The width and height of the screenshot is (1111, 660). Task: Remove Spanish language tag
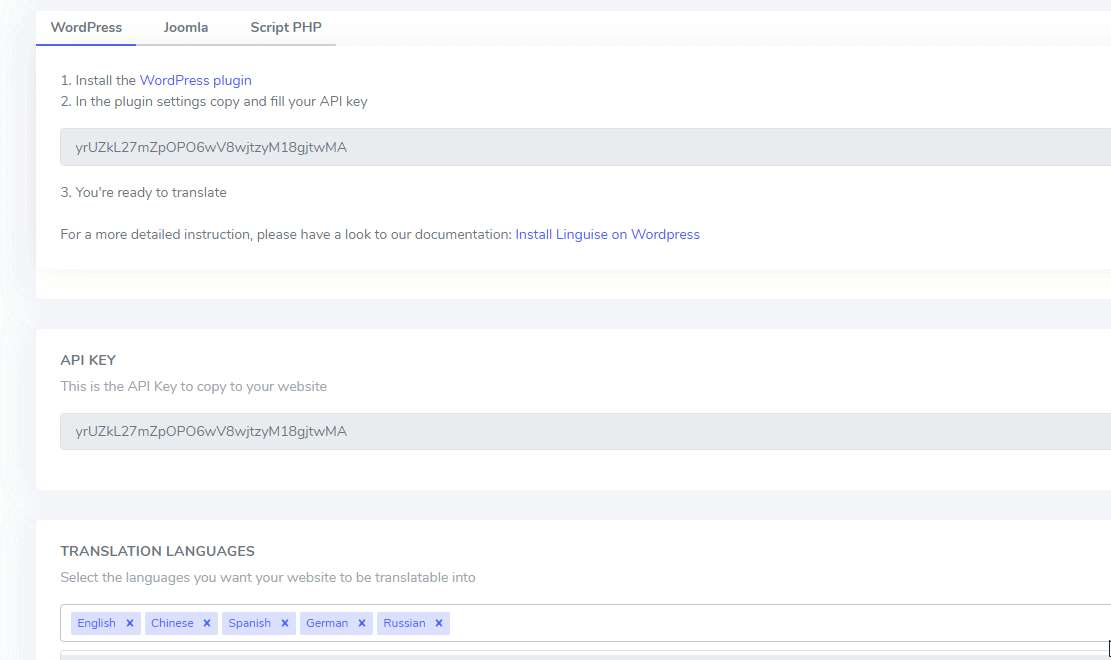click(285, 623)
